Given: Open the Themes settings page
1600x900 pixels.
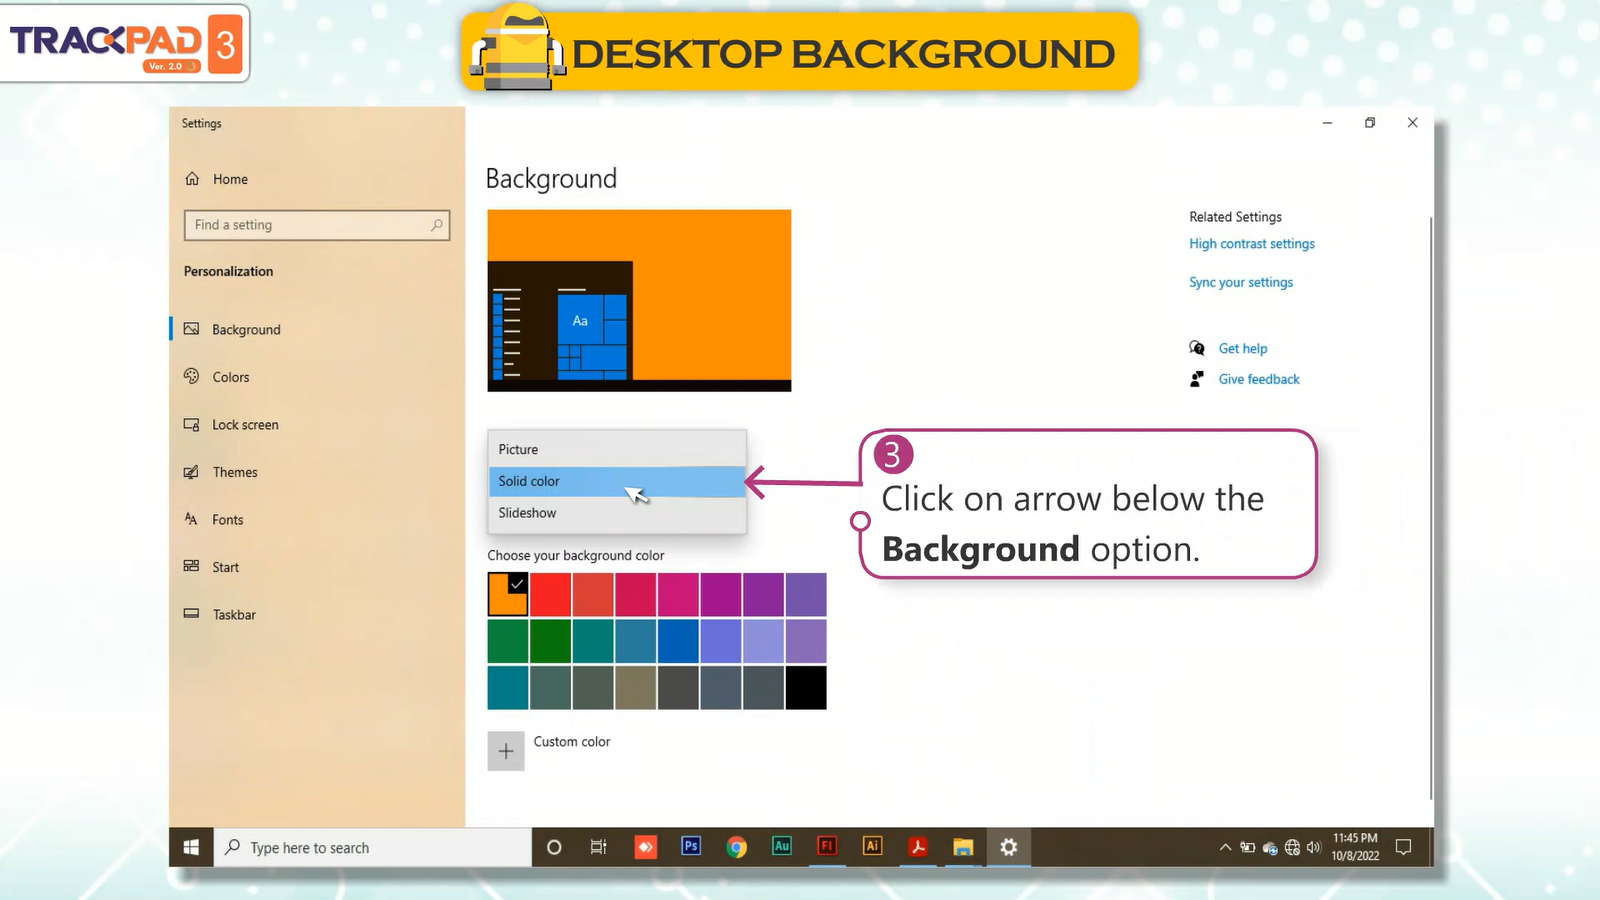Looking at the screenshot, I should [x=235, y=472].
